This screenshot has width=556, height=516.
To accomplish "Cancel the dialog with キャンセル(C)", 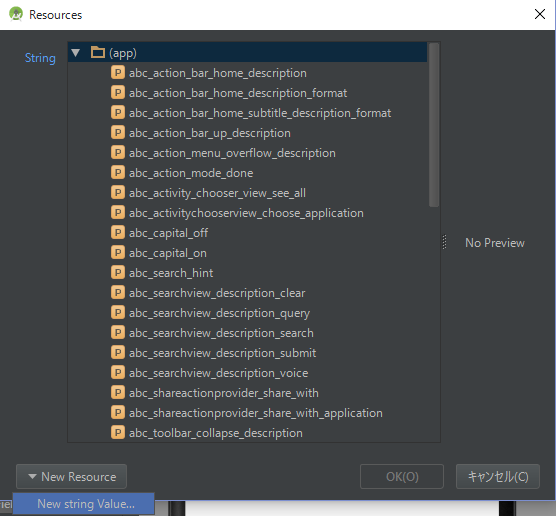I will [498, 477].
